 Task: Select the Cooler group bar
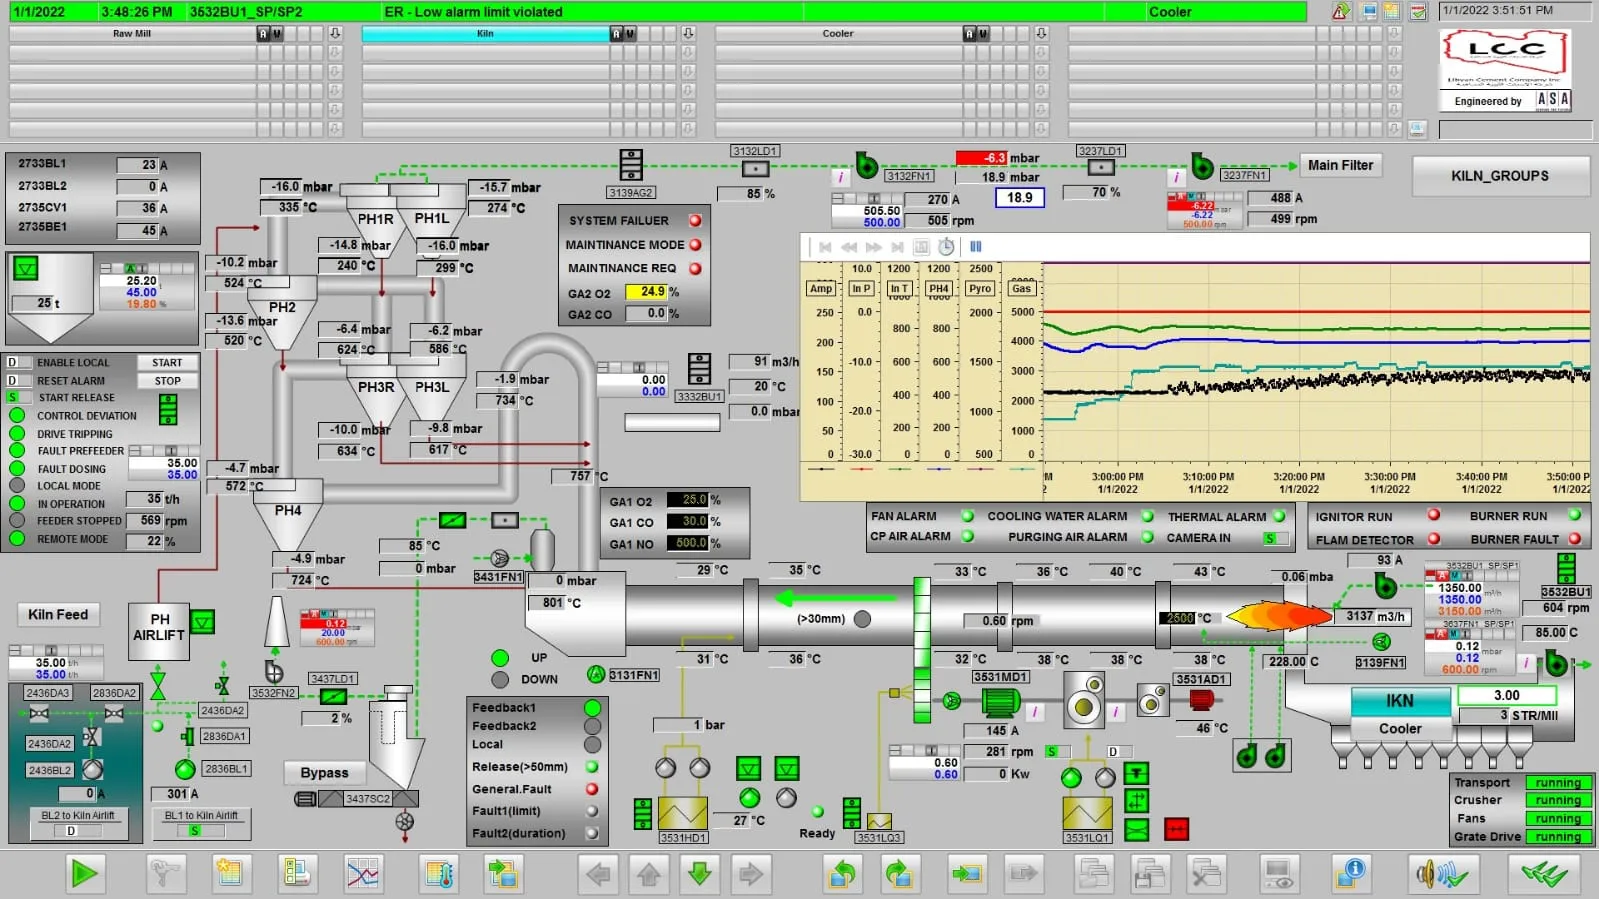838,33
